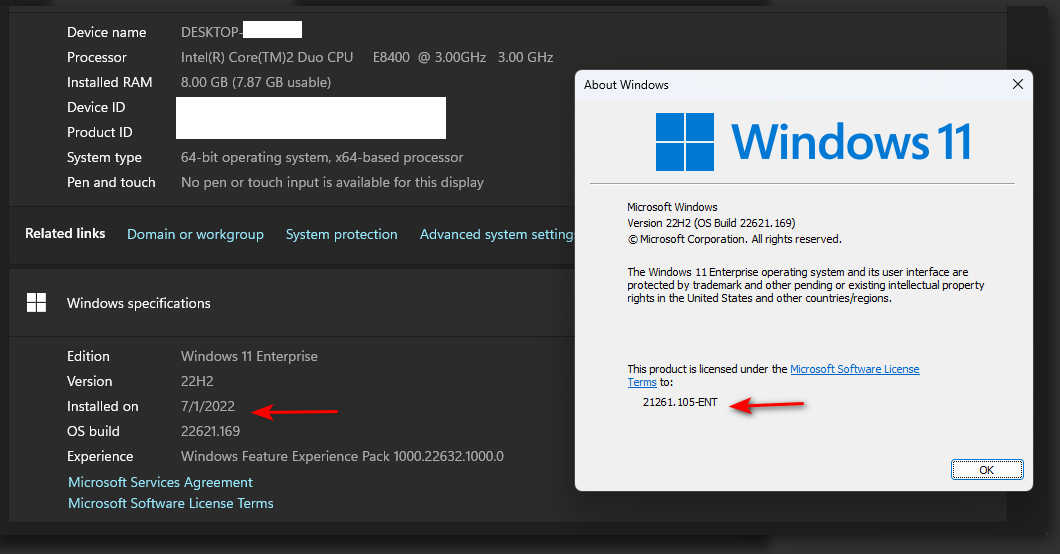Select installed RAM value 8.00 GB
Image resolution: width=1060 pixels, height=554 pixels.
pos(256,82)
